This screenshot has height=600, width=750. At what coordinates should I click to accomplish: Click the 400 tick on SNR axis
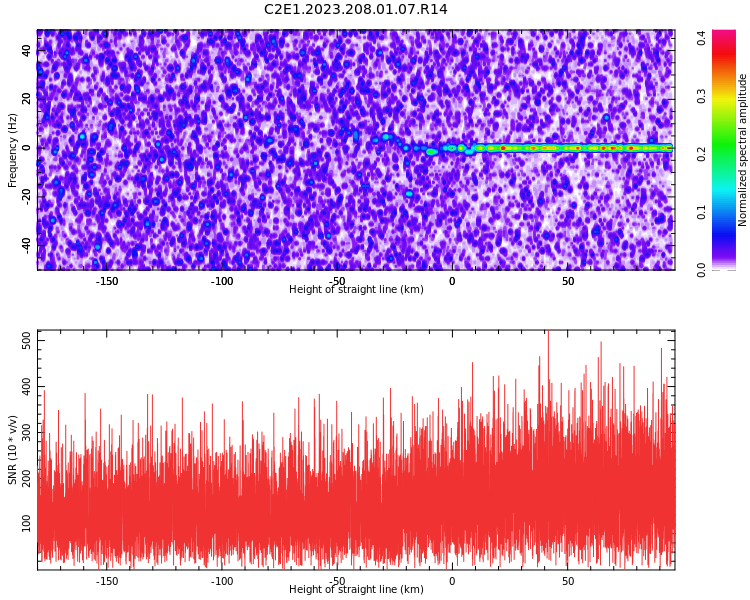(27, 386)
